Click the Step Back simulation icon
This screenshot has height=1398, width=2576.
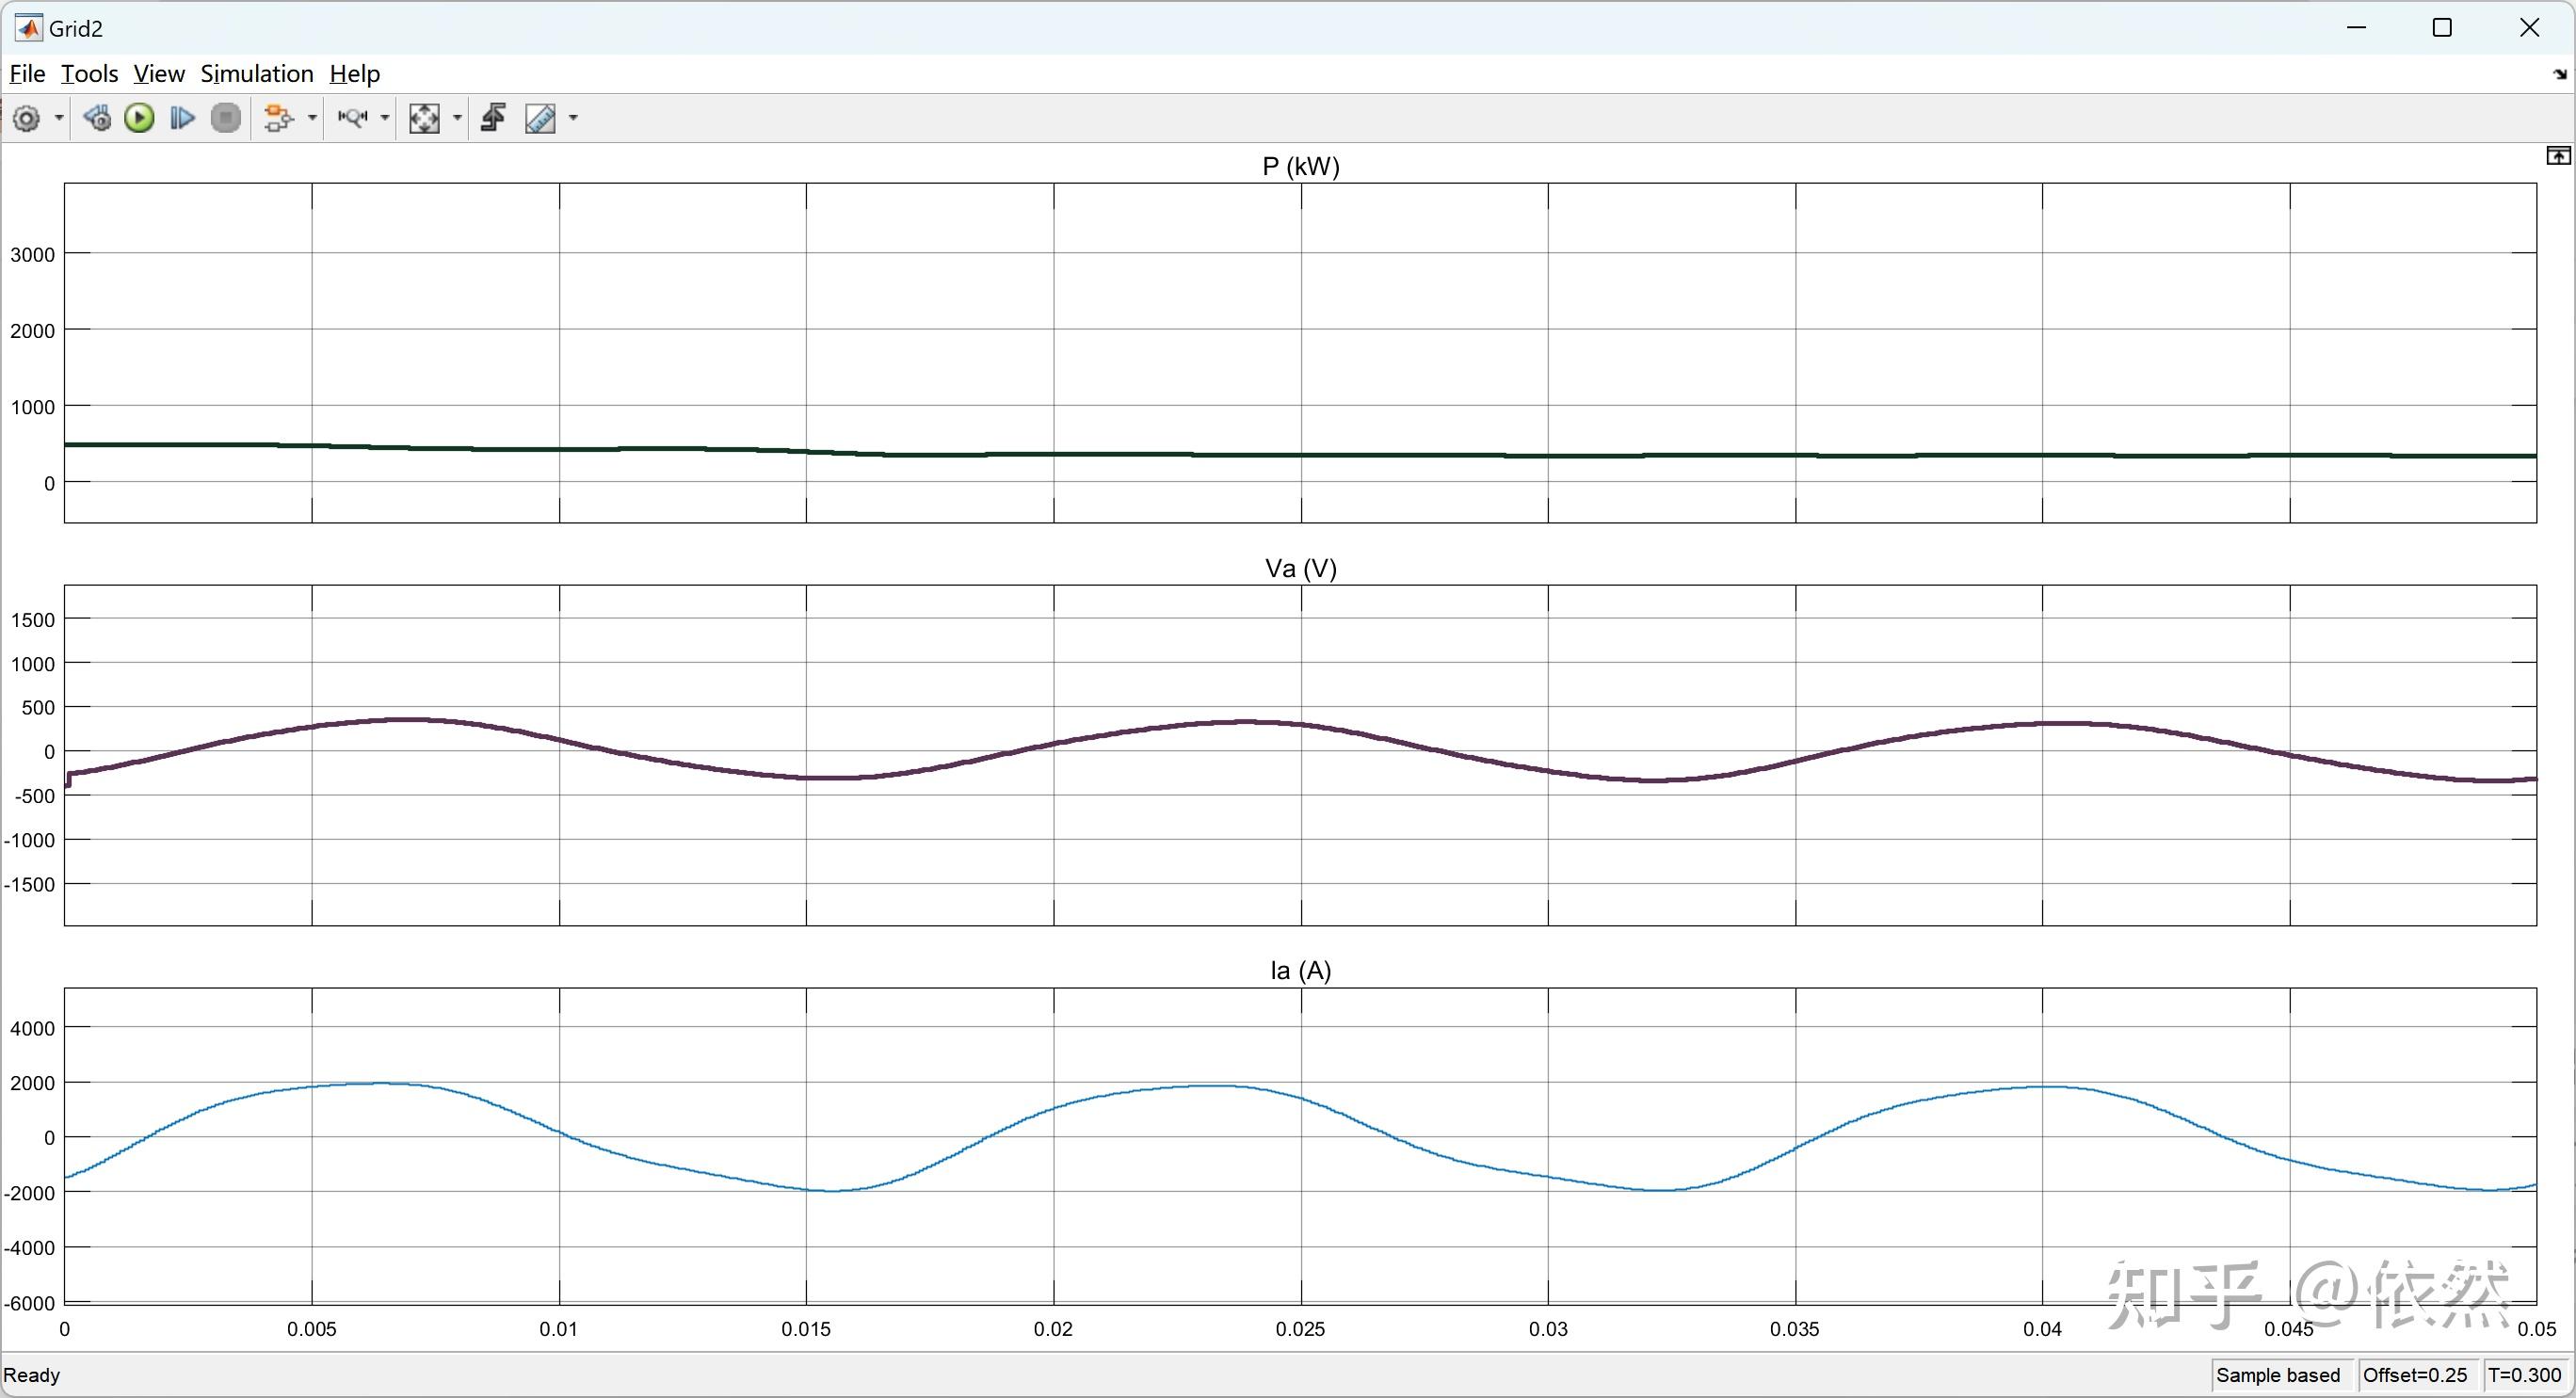[x=97, y=119]
